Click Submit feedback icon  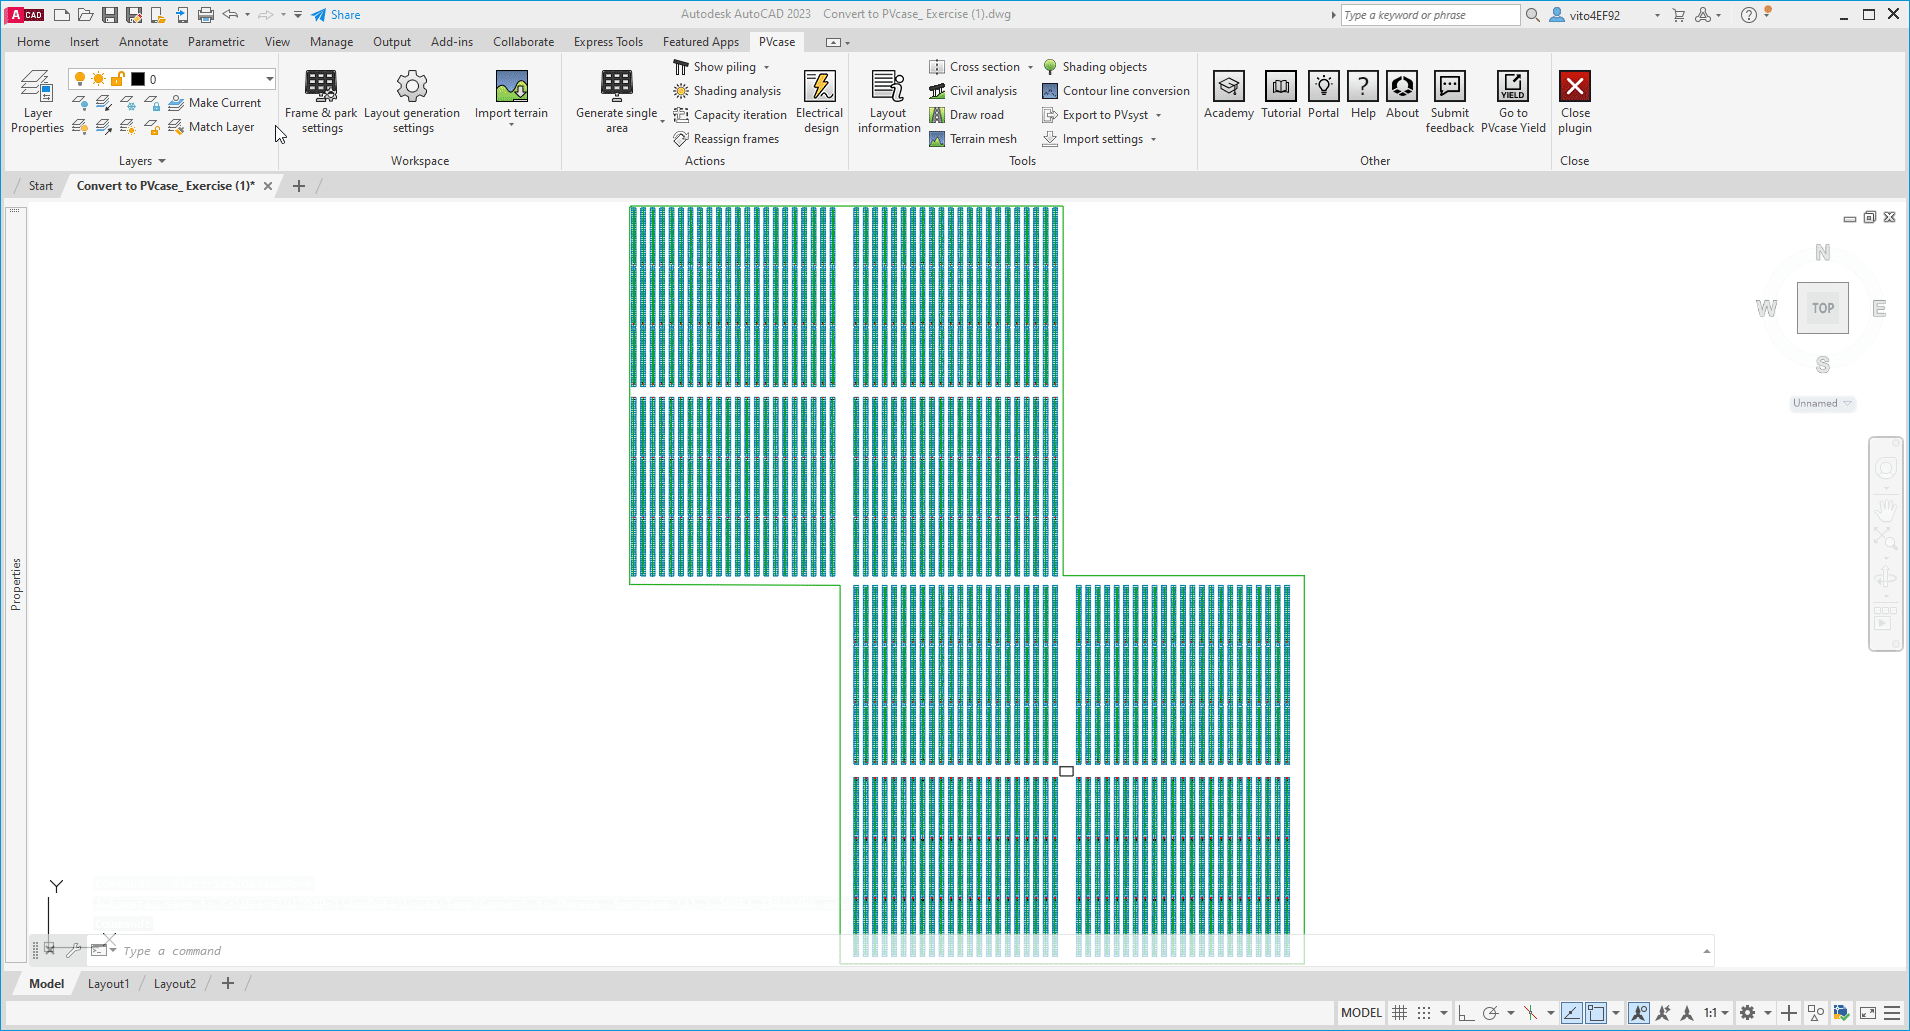1449,87
